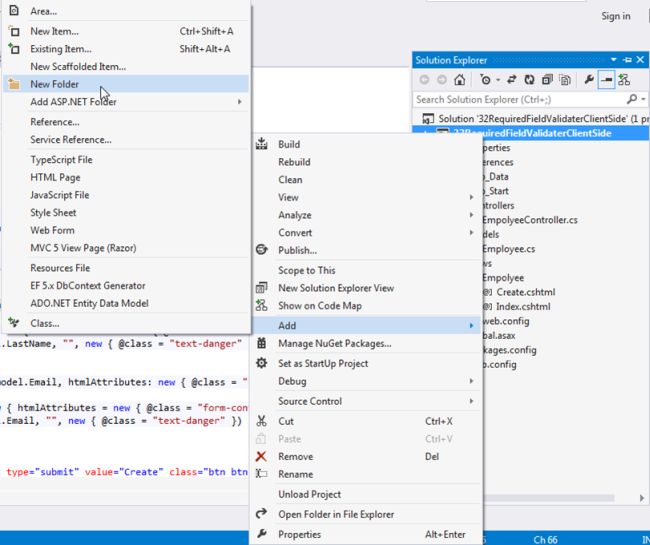Viewport: 650px width, 545px height.
Task: Click the Code Map icon in Solution Explorer toolbar
Action: [x=623, y=80]
